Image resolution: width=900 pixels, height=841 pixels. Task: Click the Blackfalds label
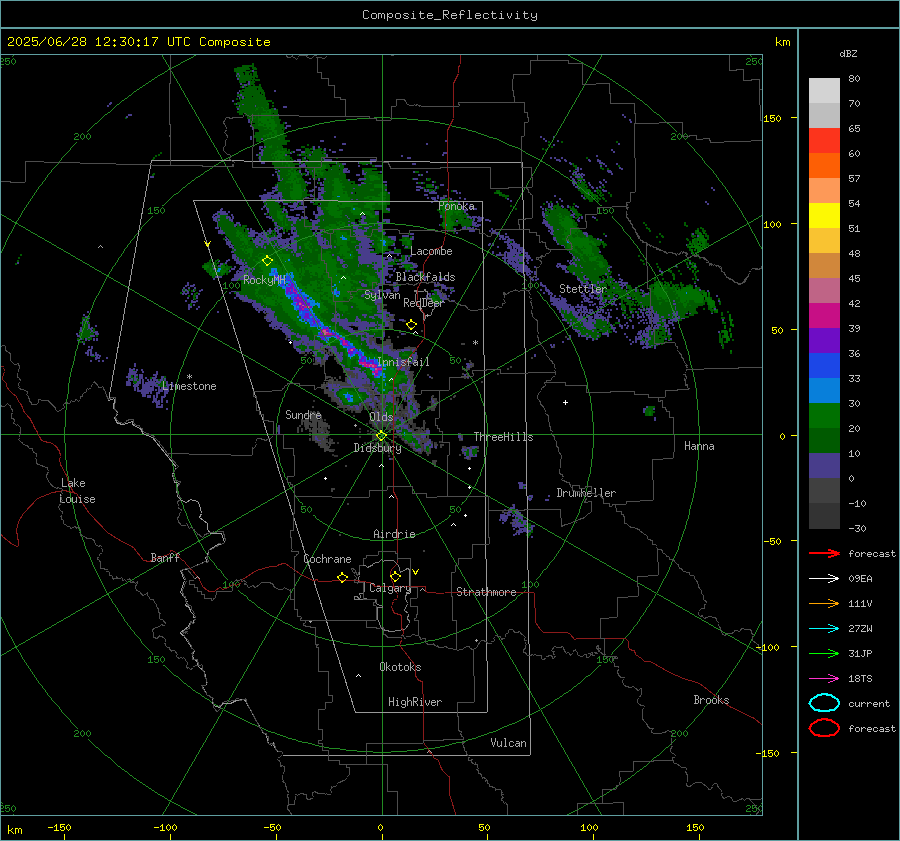(x=425, y=277)
